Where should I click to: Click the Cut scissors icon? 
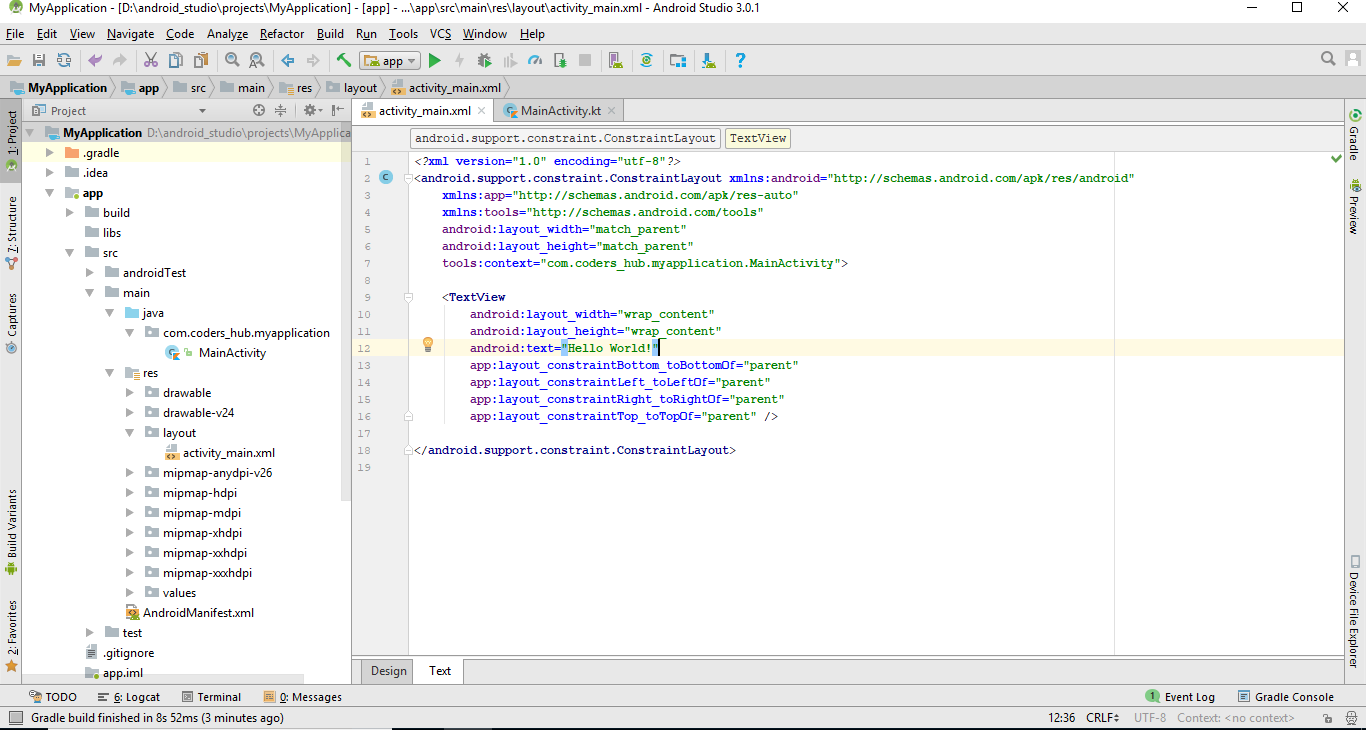pos(151,61)
